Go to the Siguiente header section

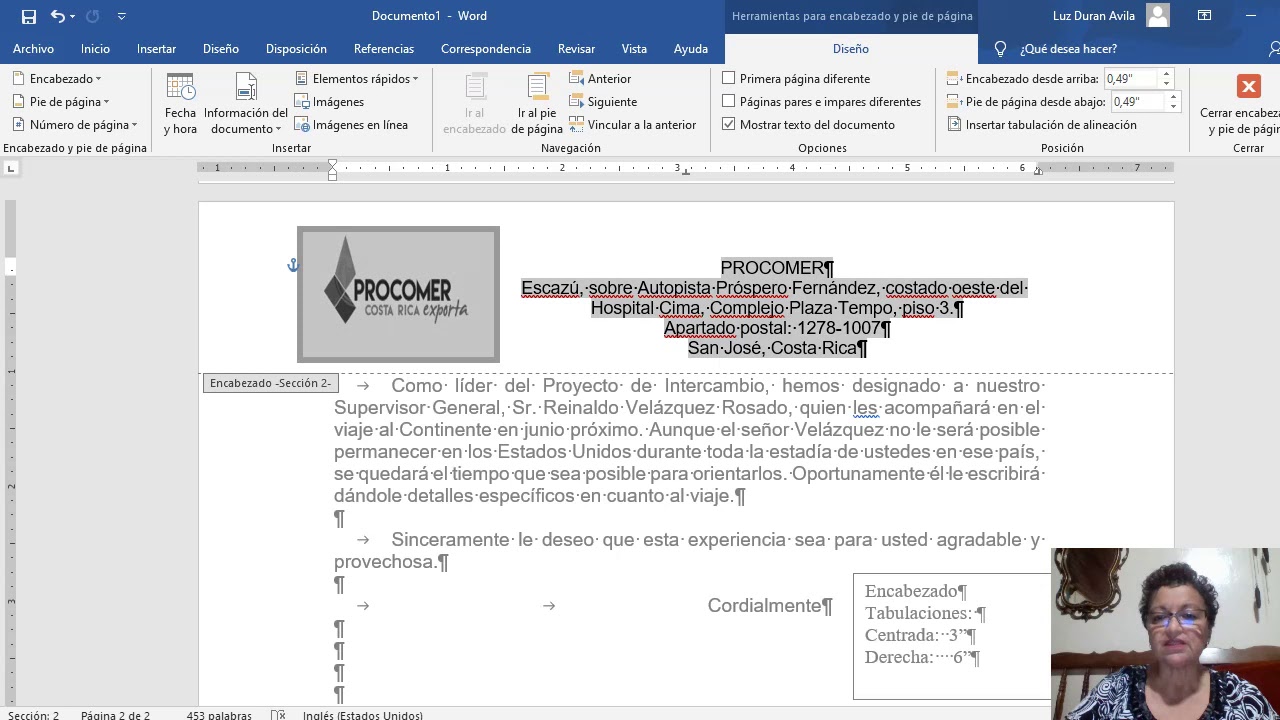click(x=603, y=102)
